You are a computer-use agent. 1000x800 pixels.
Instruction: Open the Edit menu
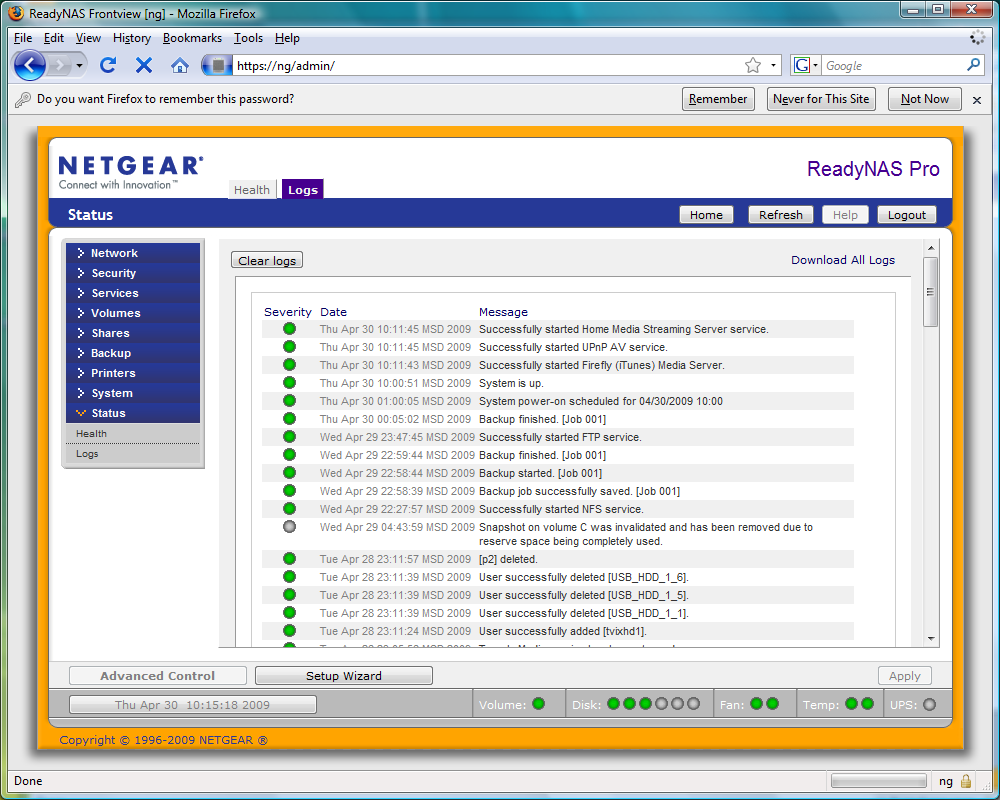[54, 38]
